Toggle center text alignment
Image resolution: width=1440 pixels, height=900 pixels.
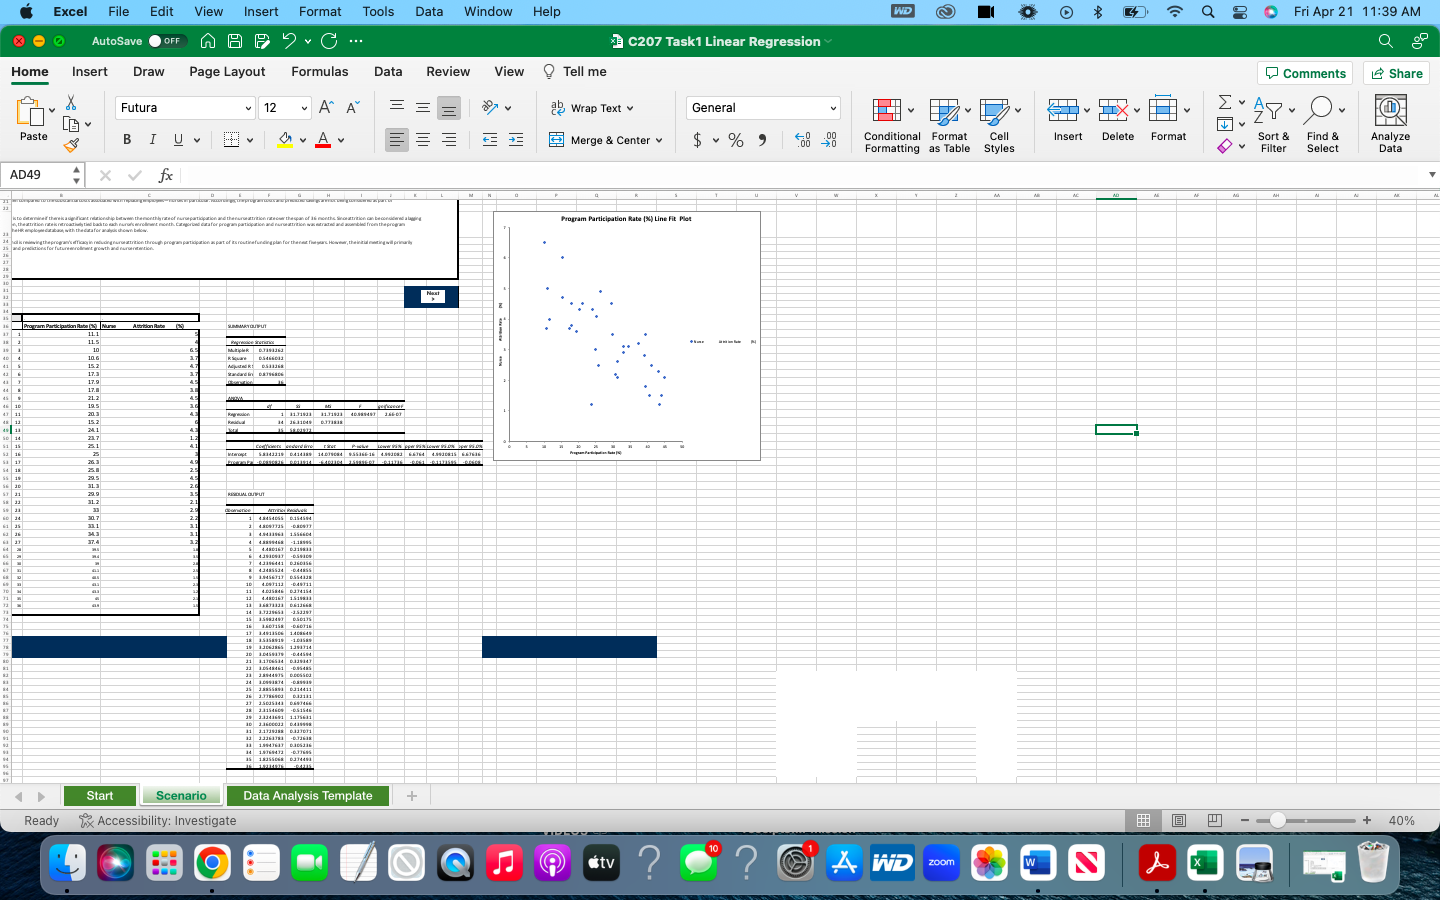423,140
